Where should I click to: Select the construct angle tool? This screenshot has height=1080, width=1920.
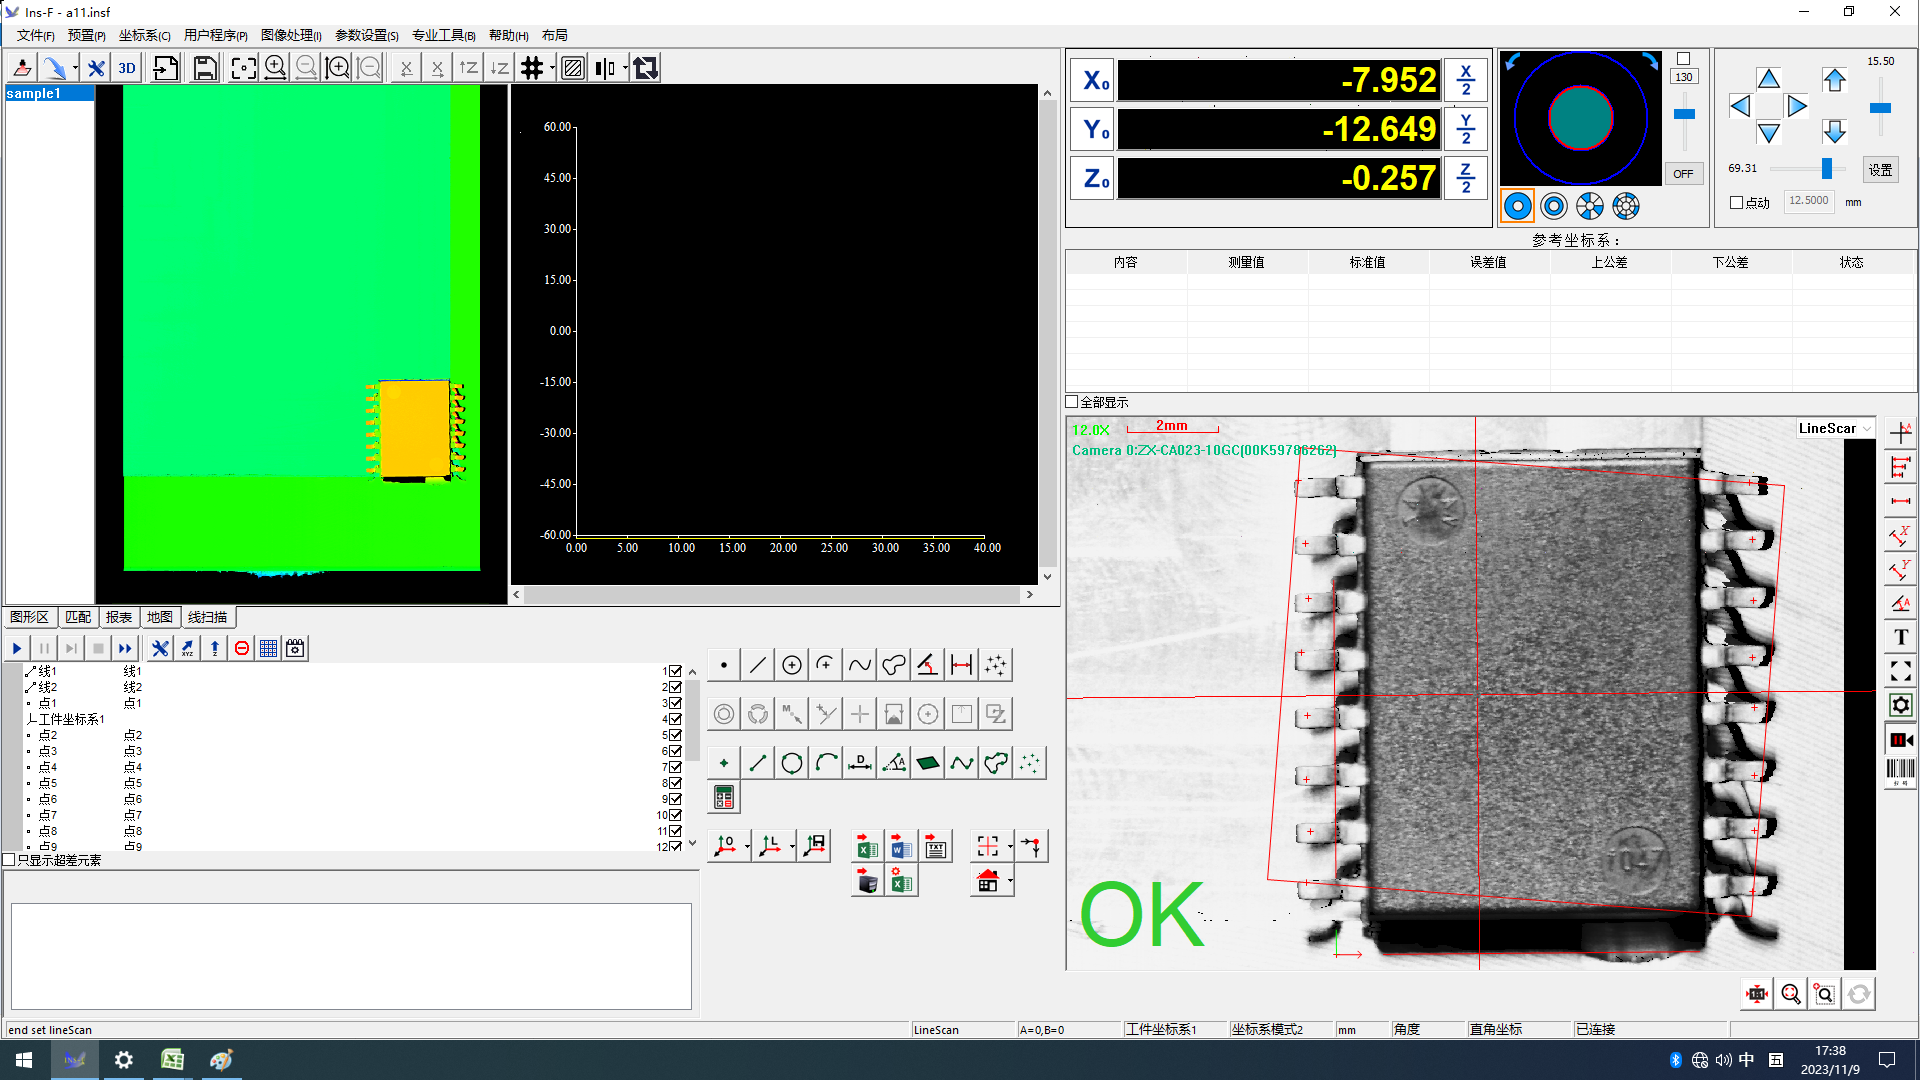[894, 763]
